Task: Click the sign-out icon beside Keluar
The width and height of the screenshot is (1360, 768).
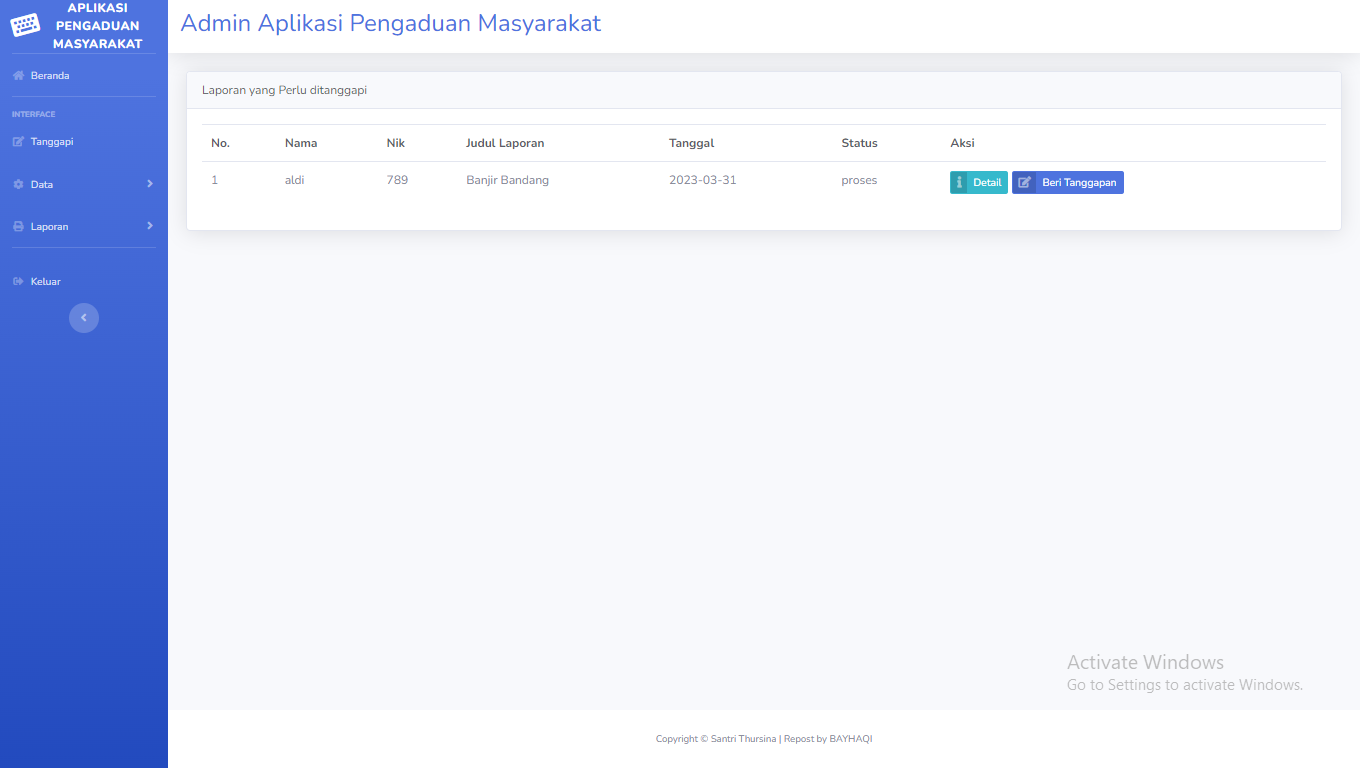Action: coord(18,282)
